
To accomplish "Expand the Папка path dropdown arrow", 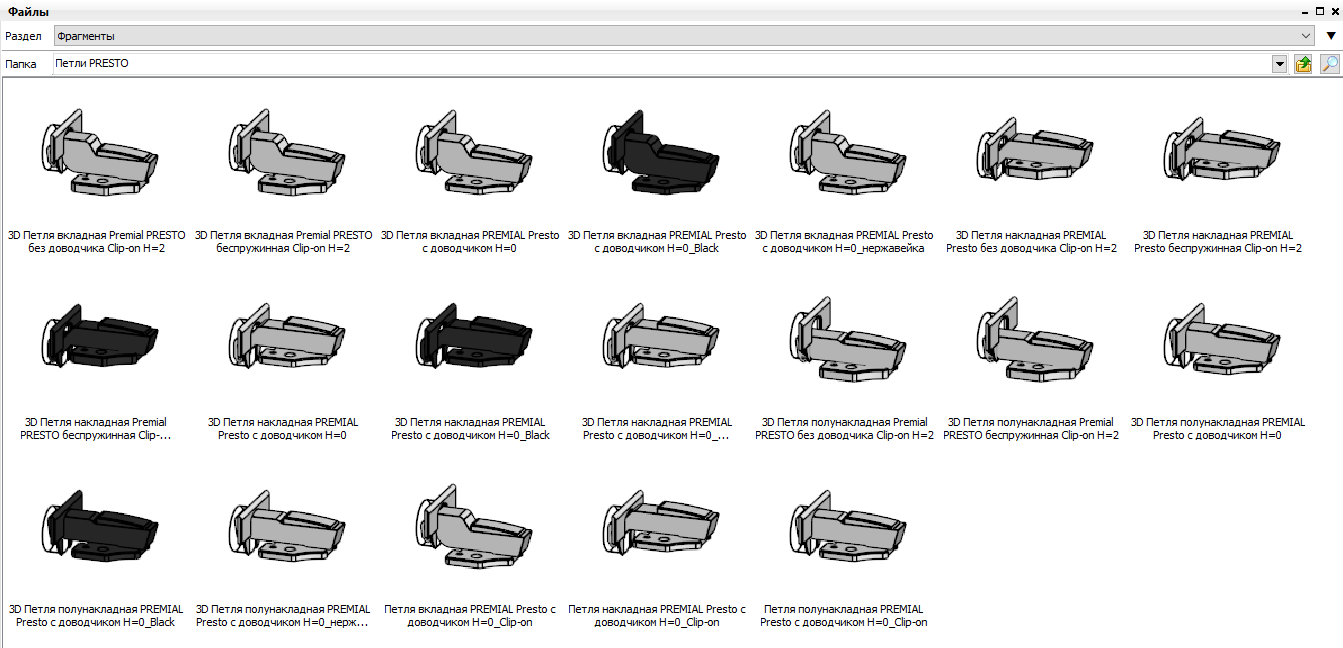I will tap(1279, 64).
